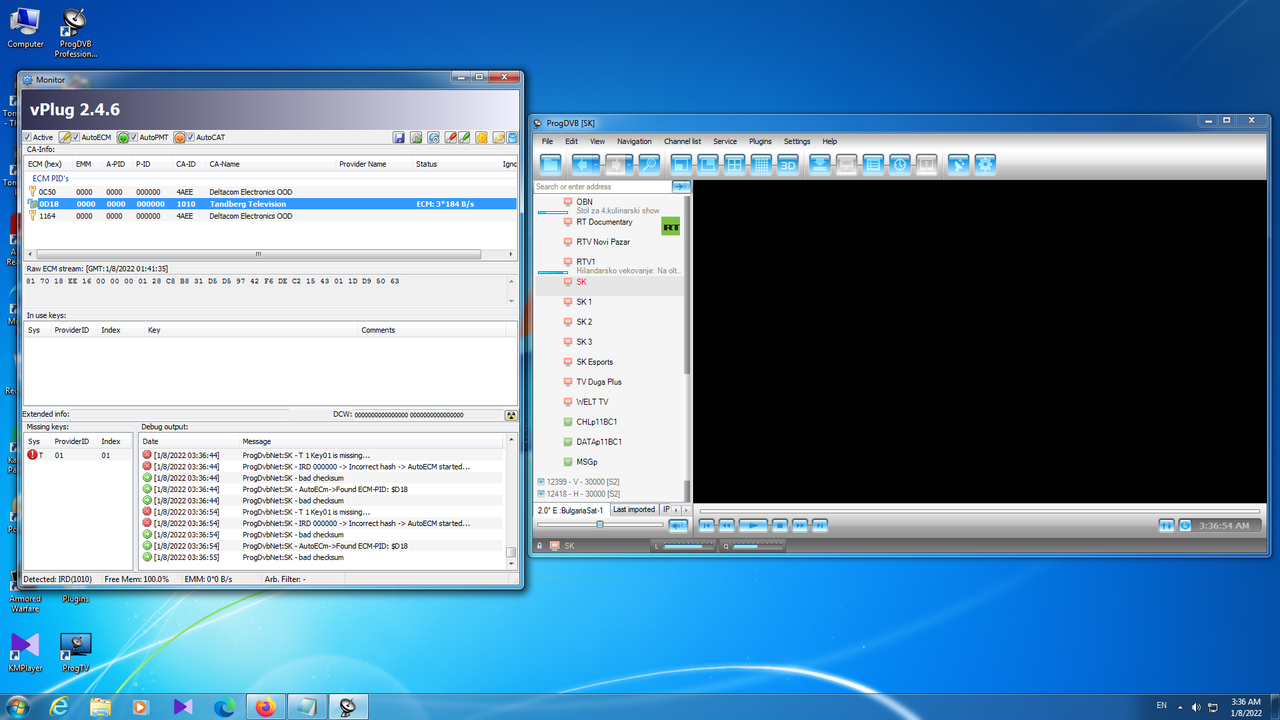
Task: Open Firefox from the taskbar
Action: point(264,707)
